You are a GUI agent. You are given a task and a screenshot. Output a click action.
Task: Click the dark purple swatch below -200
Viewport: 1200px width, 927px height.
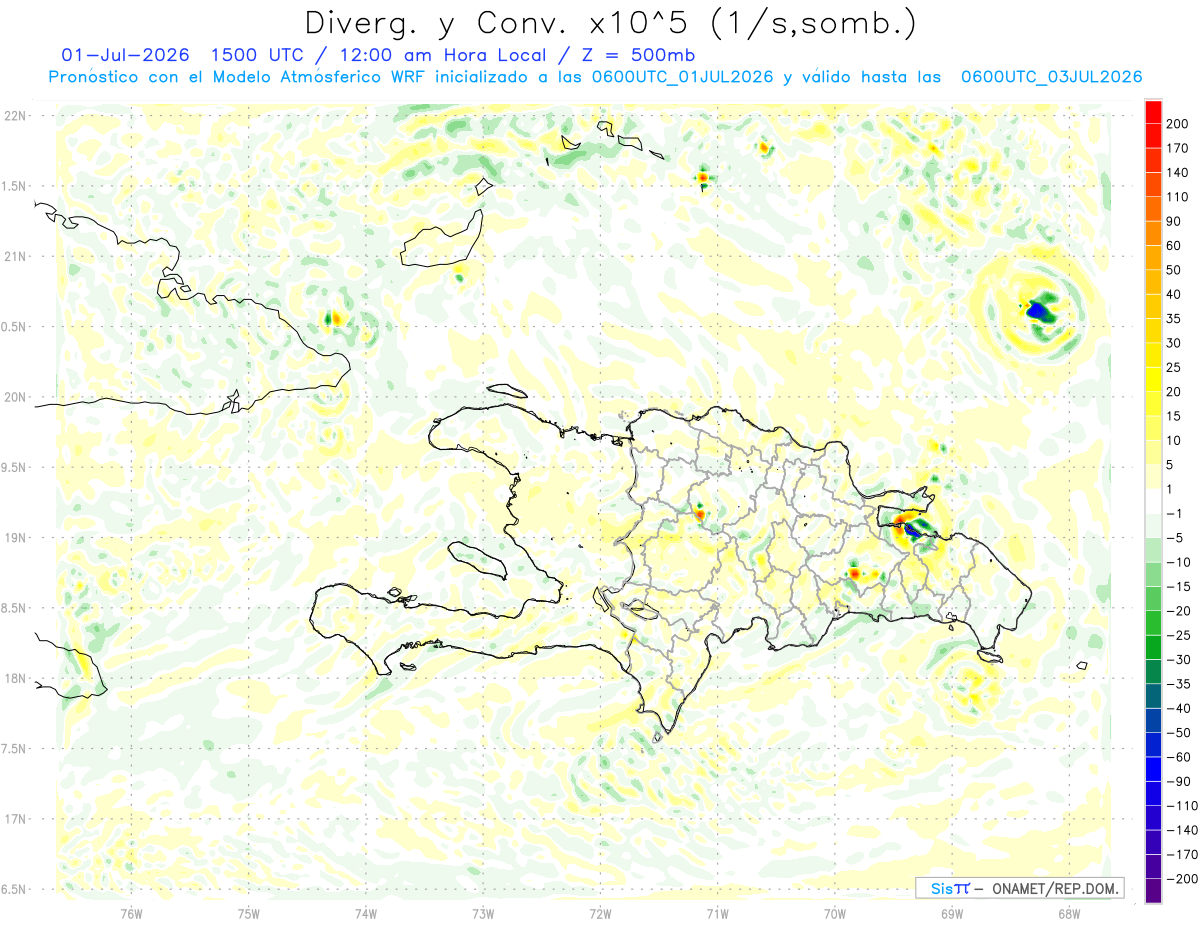[x=1153, y=891]
